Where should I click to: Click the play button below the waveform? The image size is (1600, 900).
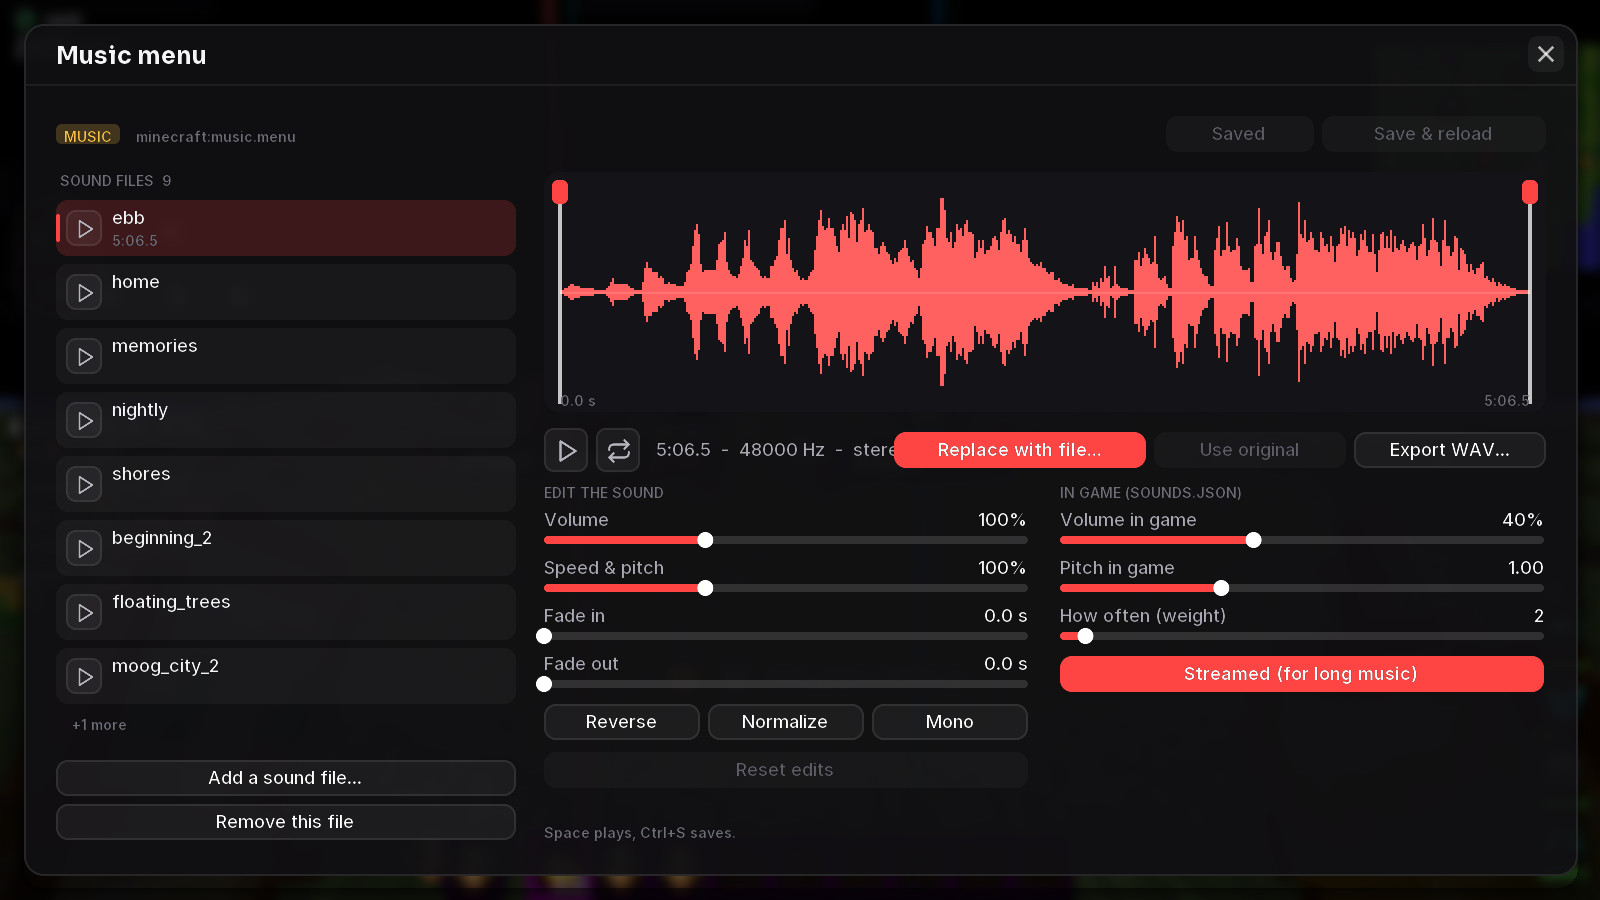point(566,450)
